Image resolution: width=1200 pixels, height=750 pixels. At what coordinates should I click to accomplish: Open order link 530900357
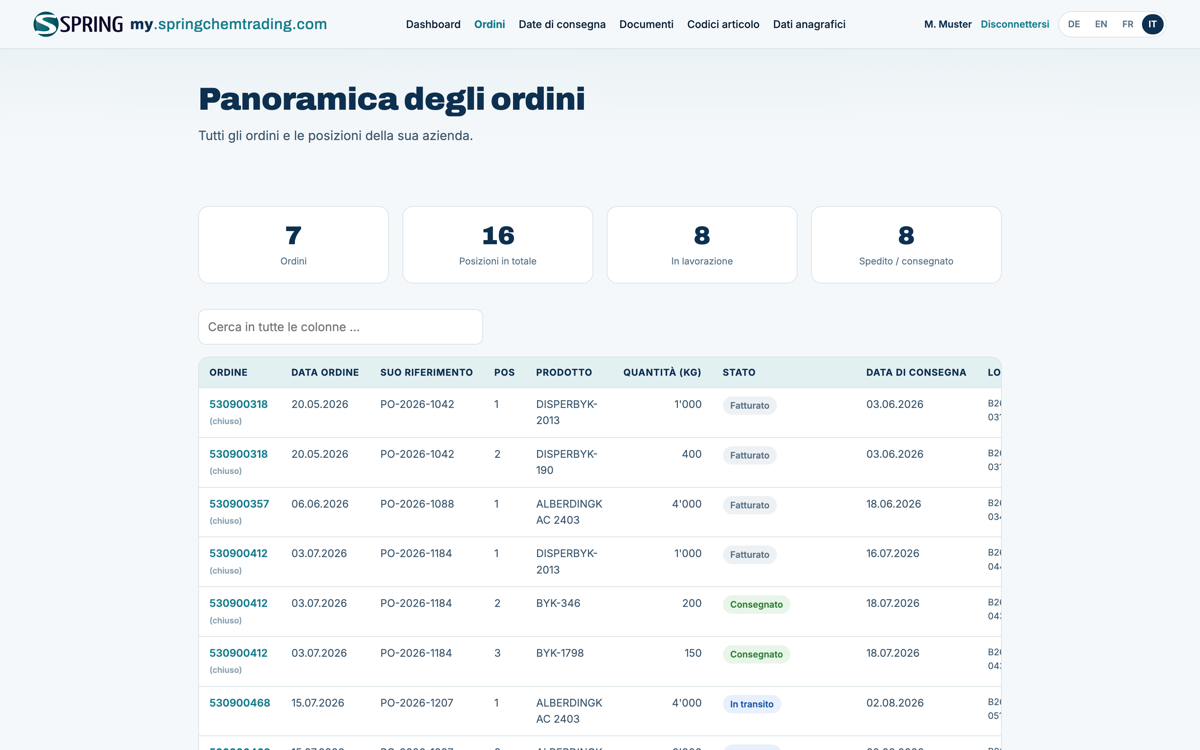pos(239,504)
